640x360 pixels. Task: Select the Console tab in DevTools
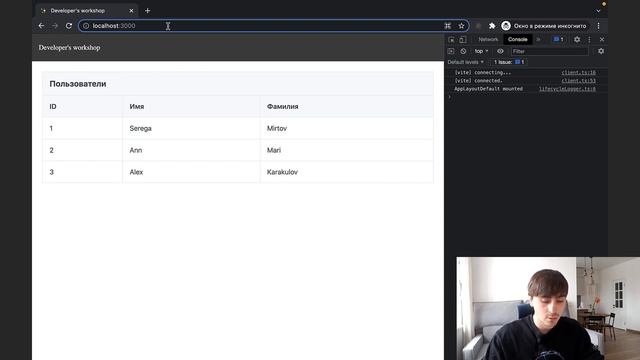click(518, 40)
